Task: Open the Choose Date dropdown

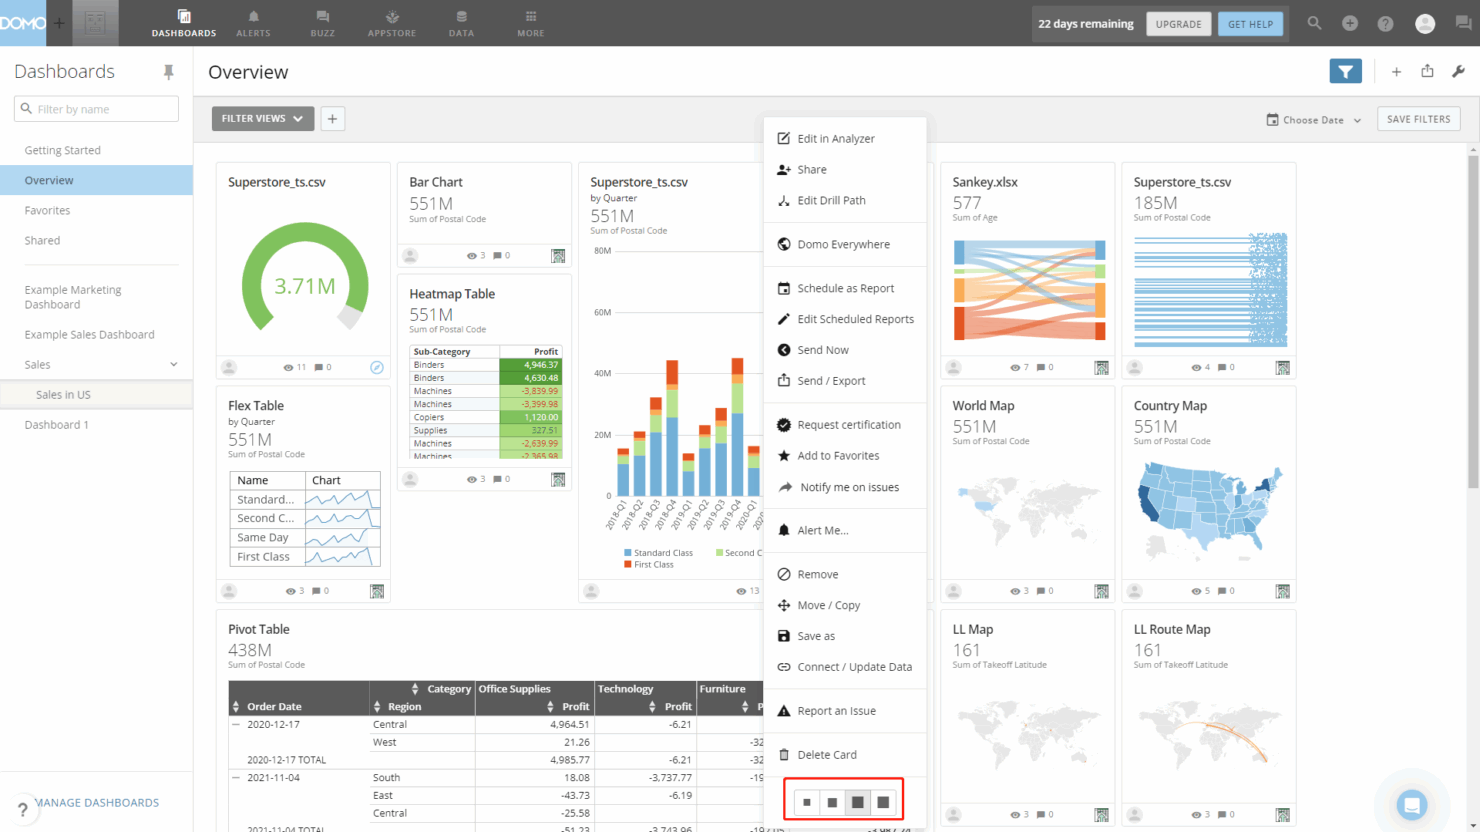Action: (1314, 120)
